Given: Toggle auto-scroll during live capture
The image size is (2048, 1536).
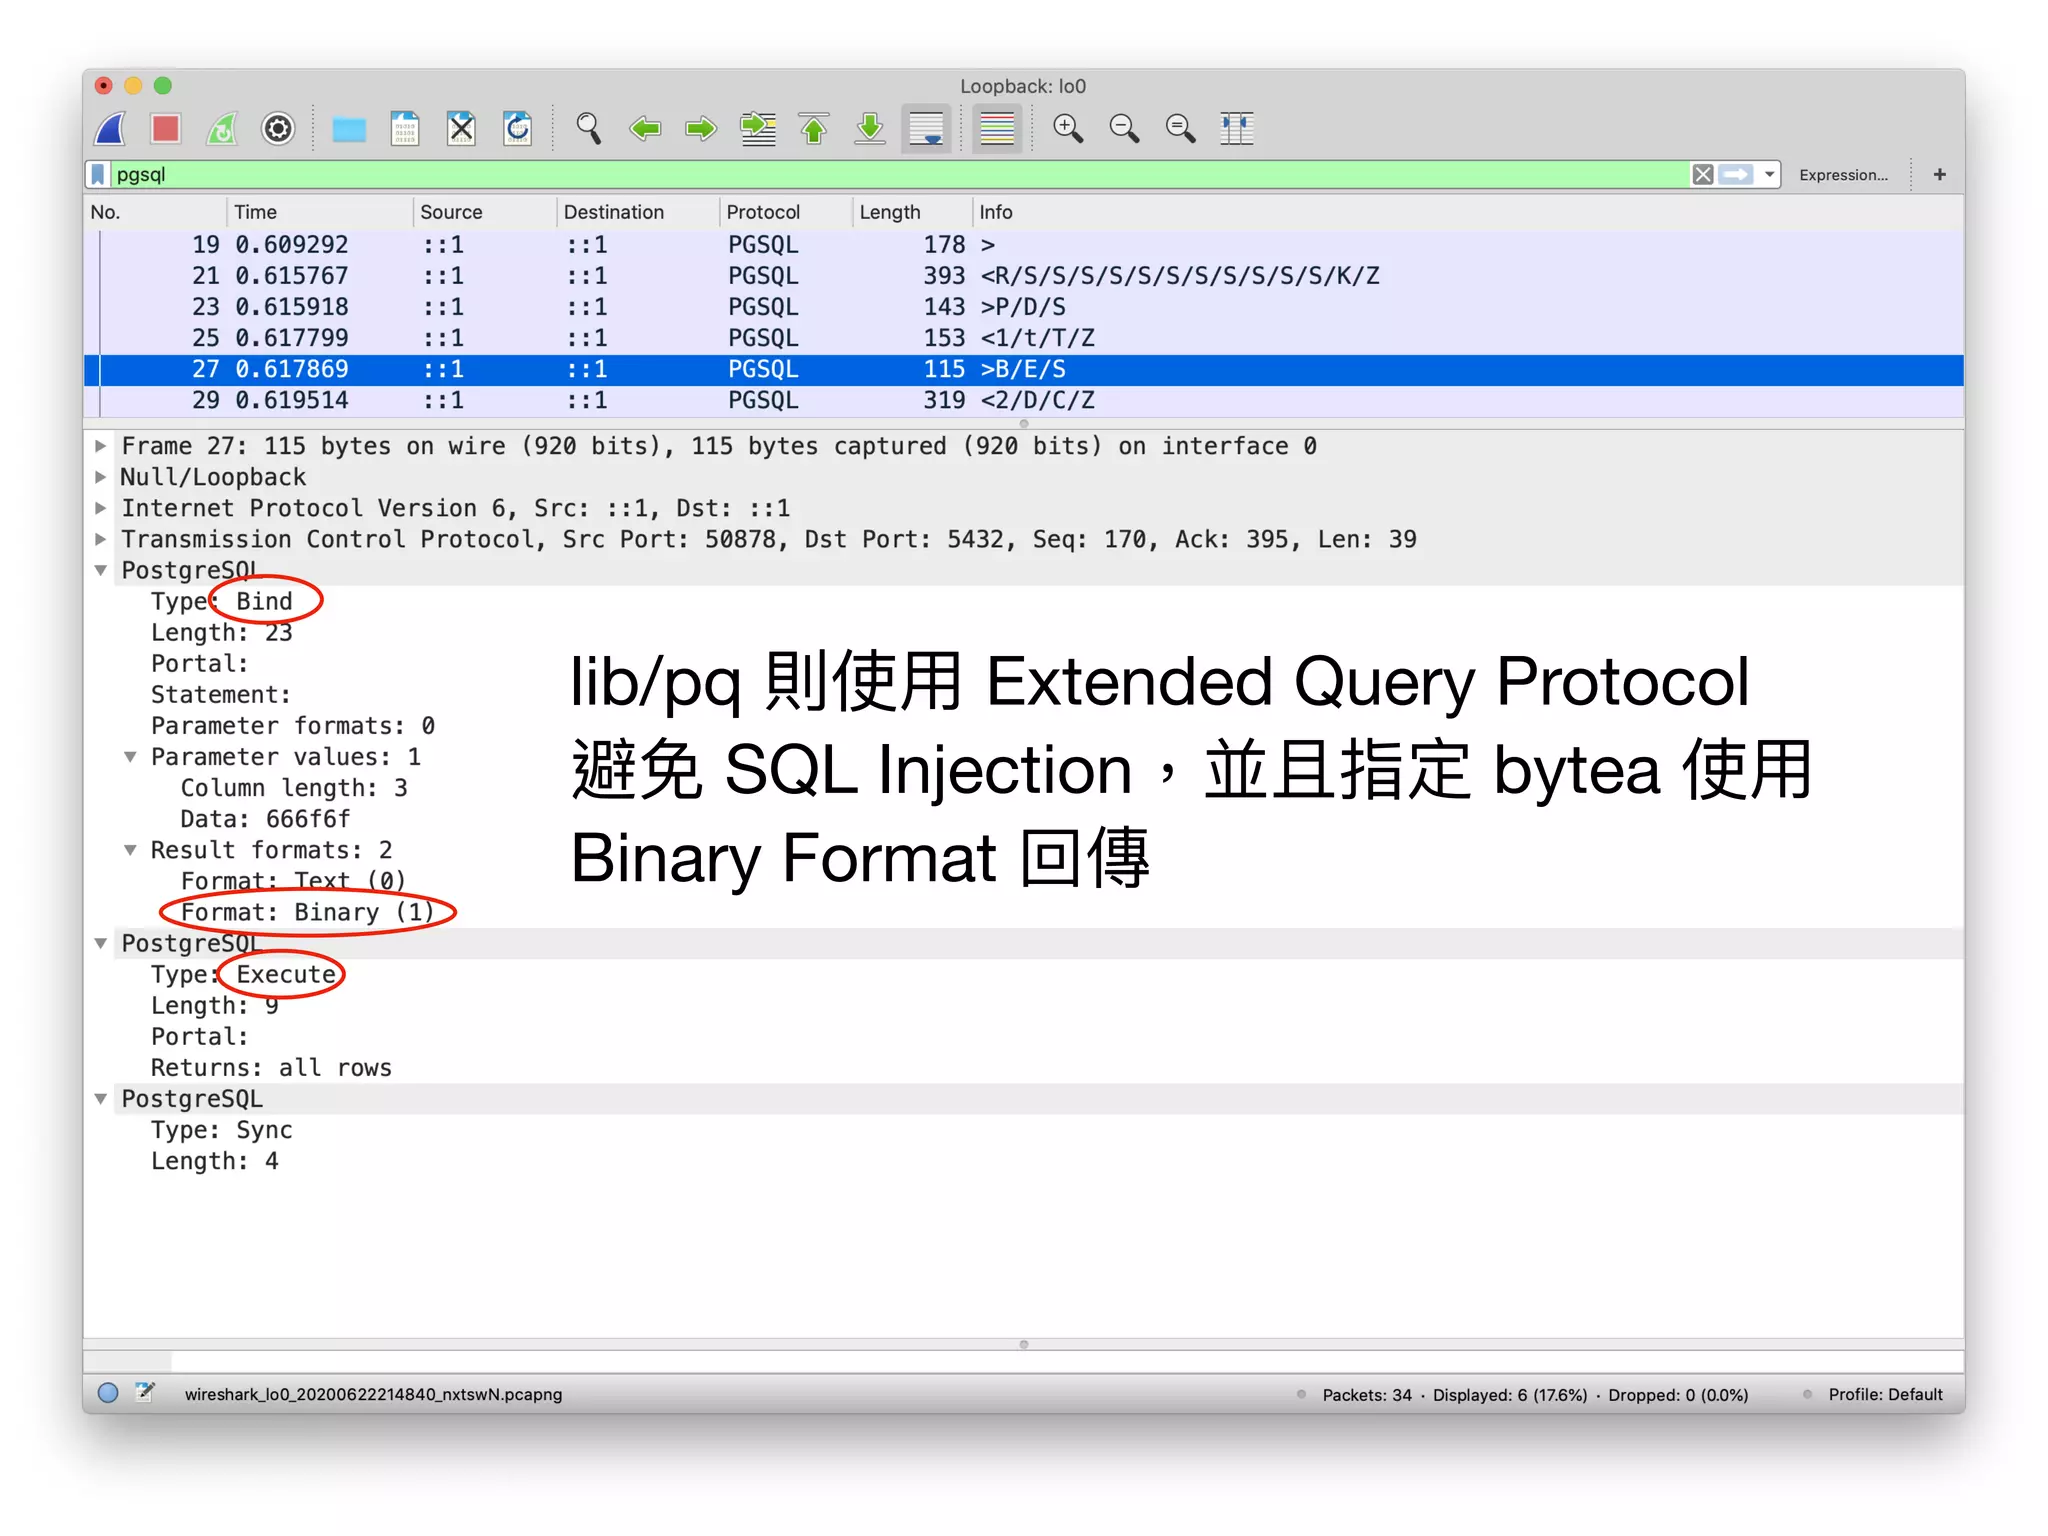Looking at the screenshot, I should (926, 129).
